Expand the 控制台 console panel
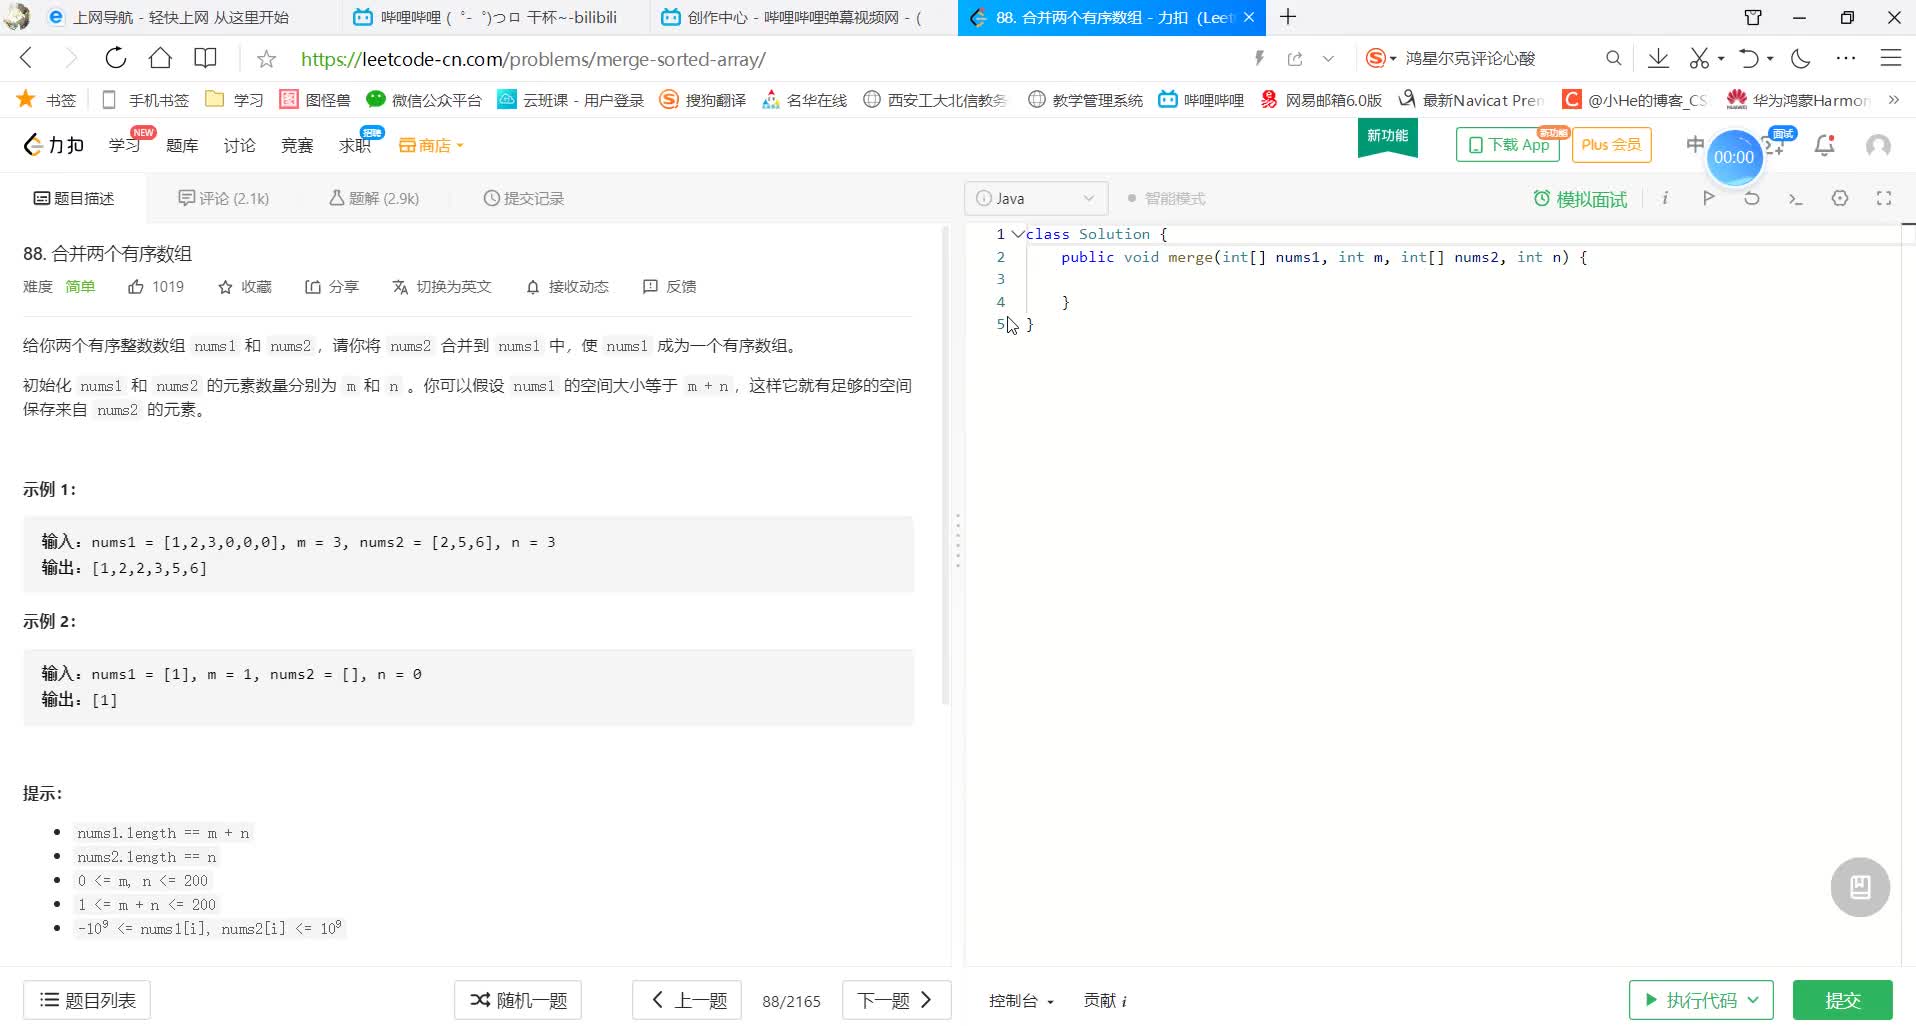Viewport: 1916px width, 1026px height. (x=1021, y=1000)
